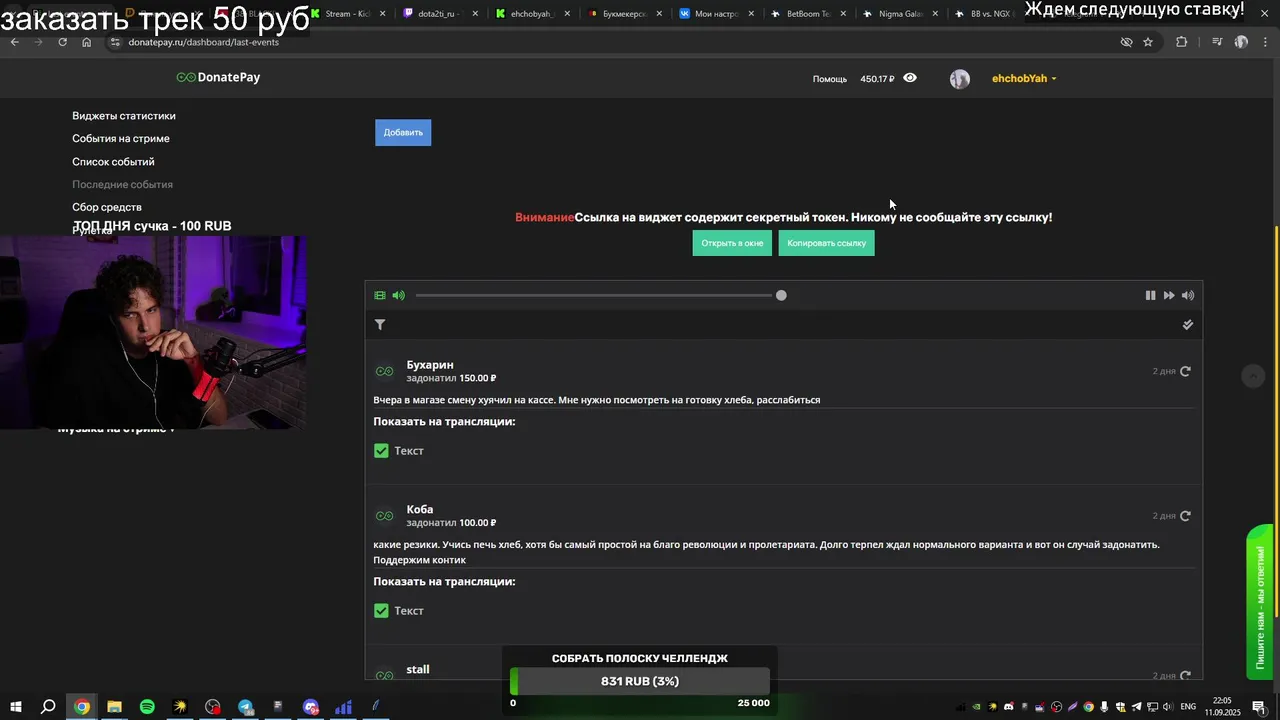Image resolution: width=1280 pixels, height=720 pixels.
Task: Open File Explorer from taskbar
Action: [114, 707]
